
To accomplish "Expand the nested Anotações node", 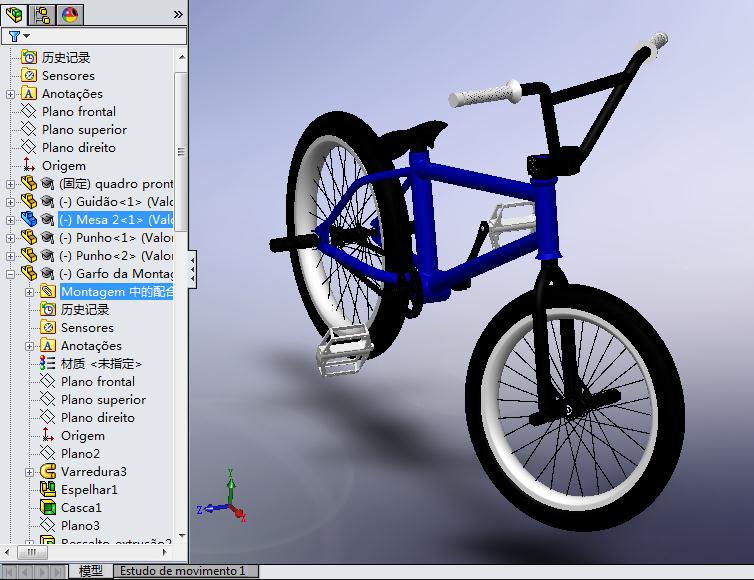I will [x=29, y=346].
